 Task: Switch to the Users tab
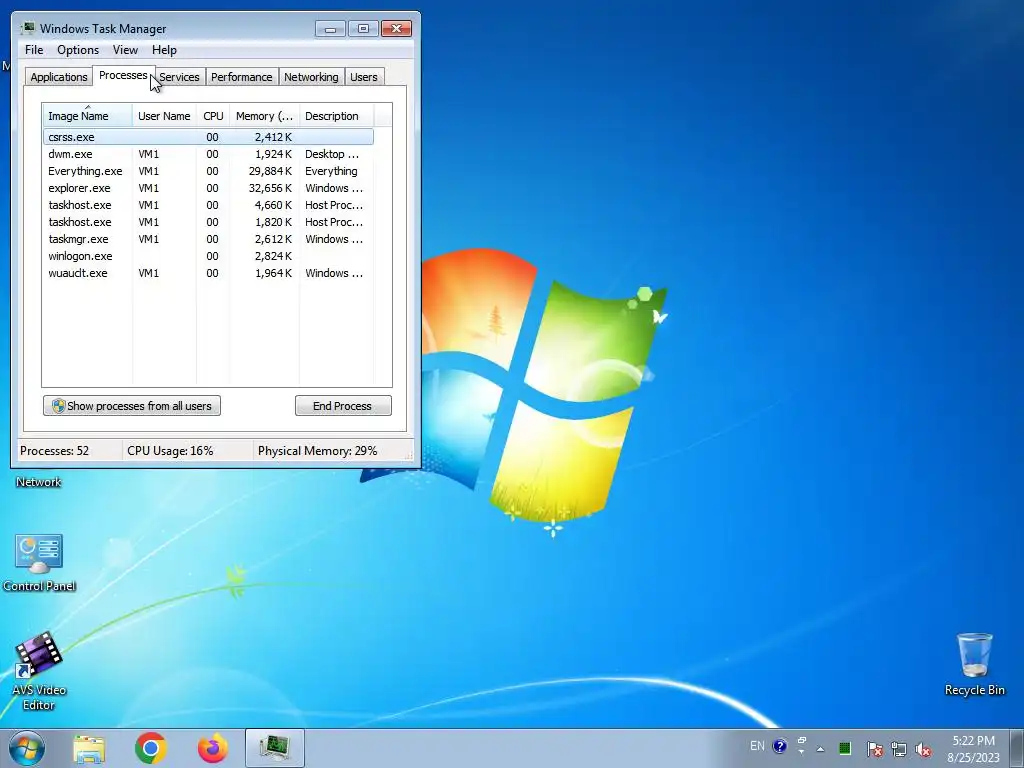tap(364, 77)
